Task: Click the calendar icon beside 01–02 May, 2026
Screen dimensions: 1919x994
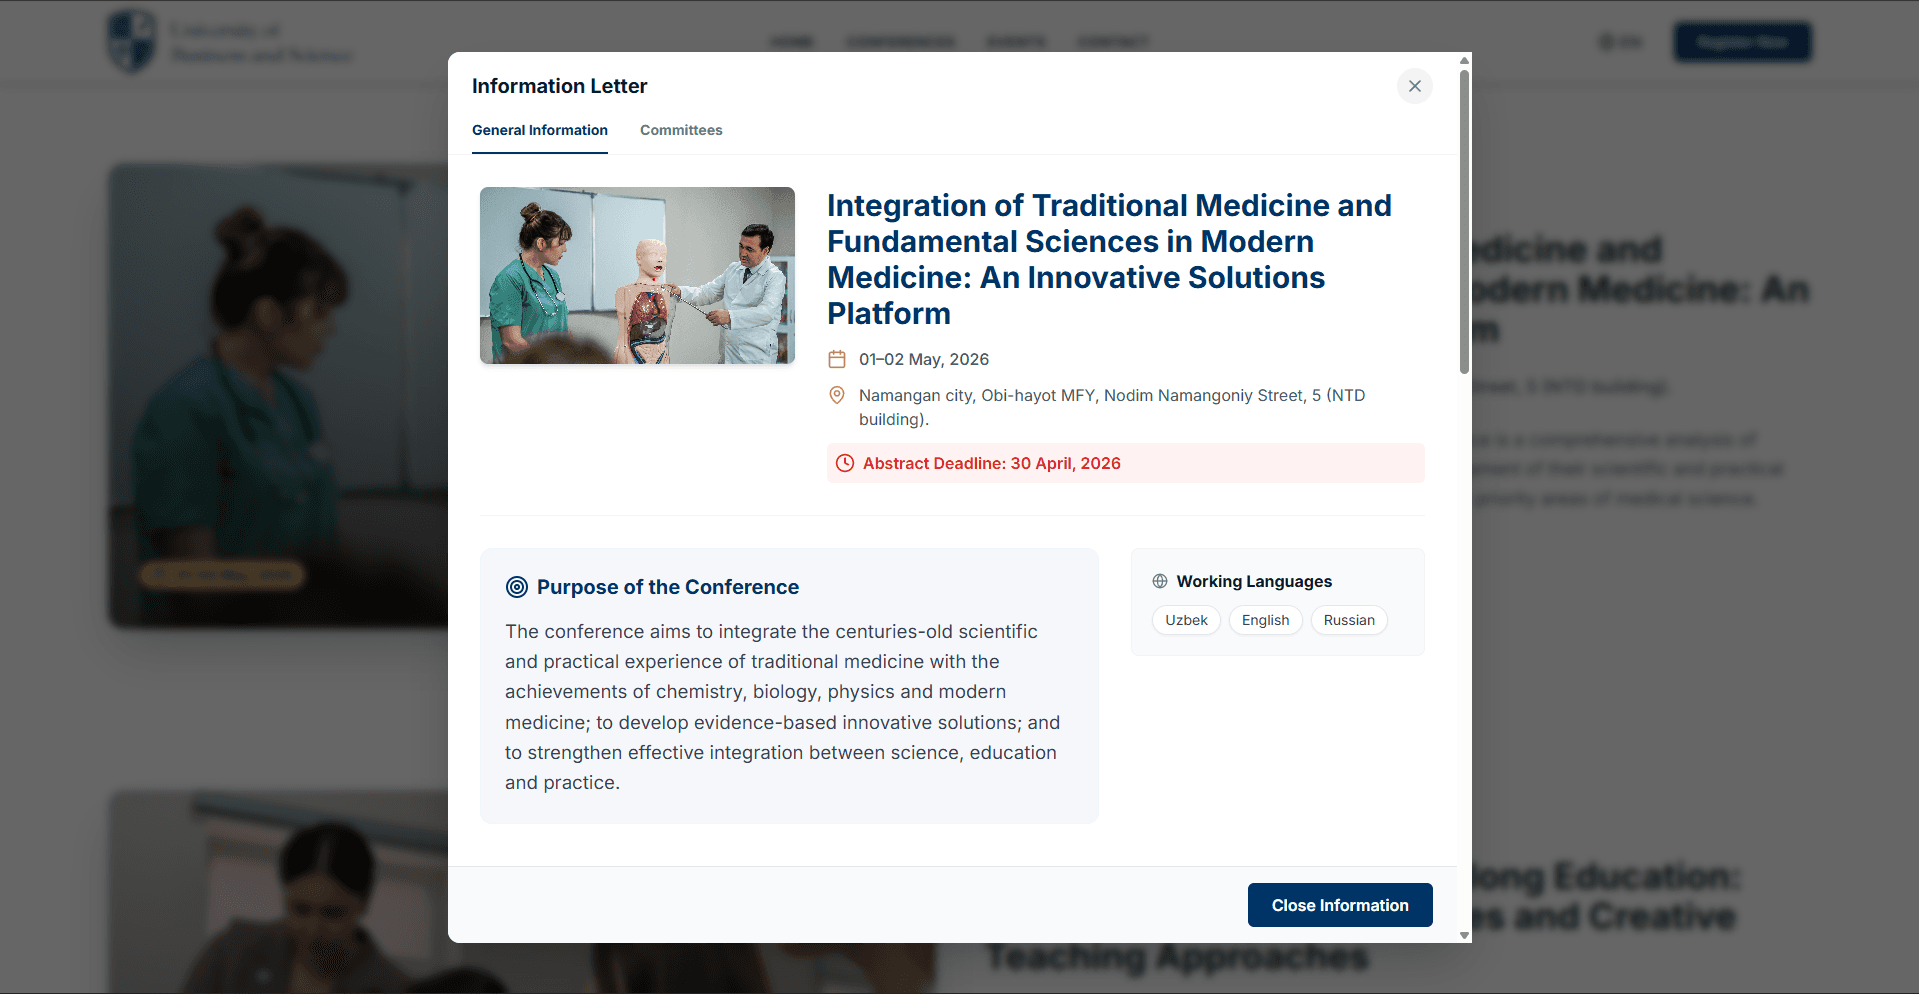Action: tap(837, 359)
